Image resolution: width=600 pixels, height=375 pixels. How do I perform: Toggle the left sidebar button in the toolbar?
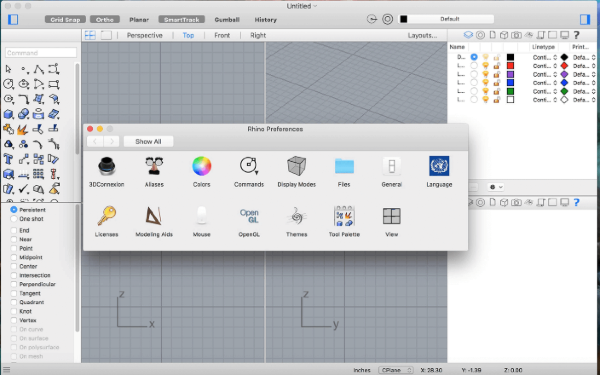click(13, 20)
